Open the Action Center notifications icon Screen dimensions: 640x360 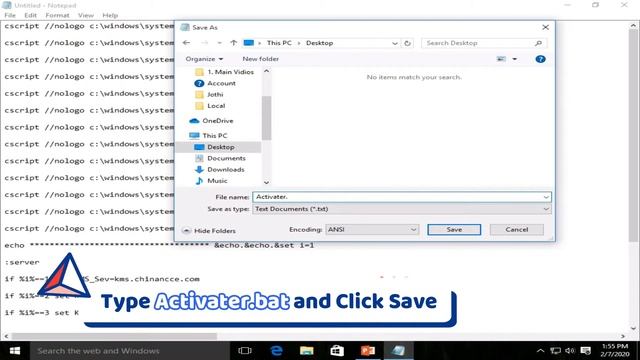click(x=586, y=351)
